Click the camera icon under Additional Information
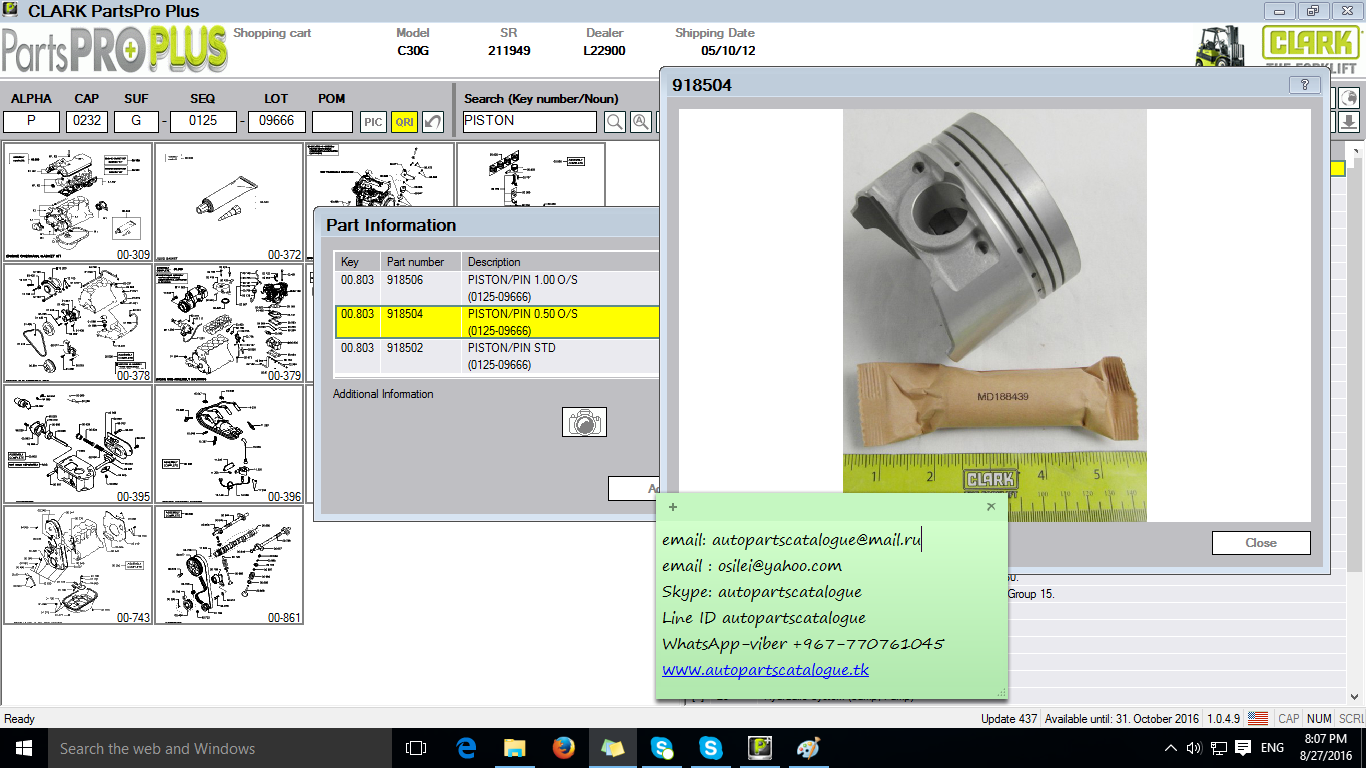1366x768 pixels. coord(584,422)
